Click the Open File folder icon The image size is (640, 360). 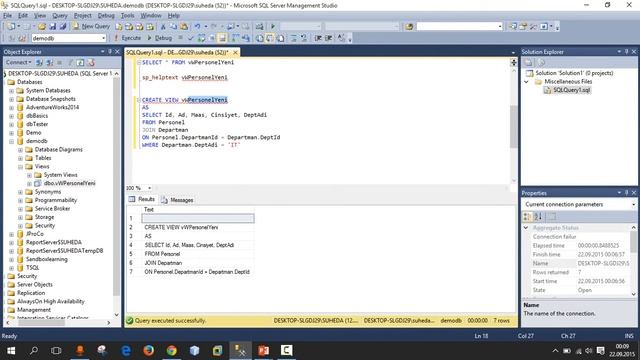(42, 27)
